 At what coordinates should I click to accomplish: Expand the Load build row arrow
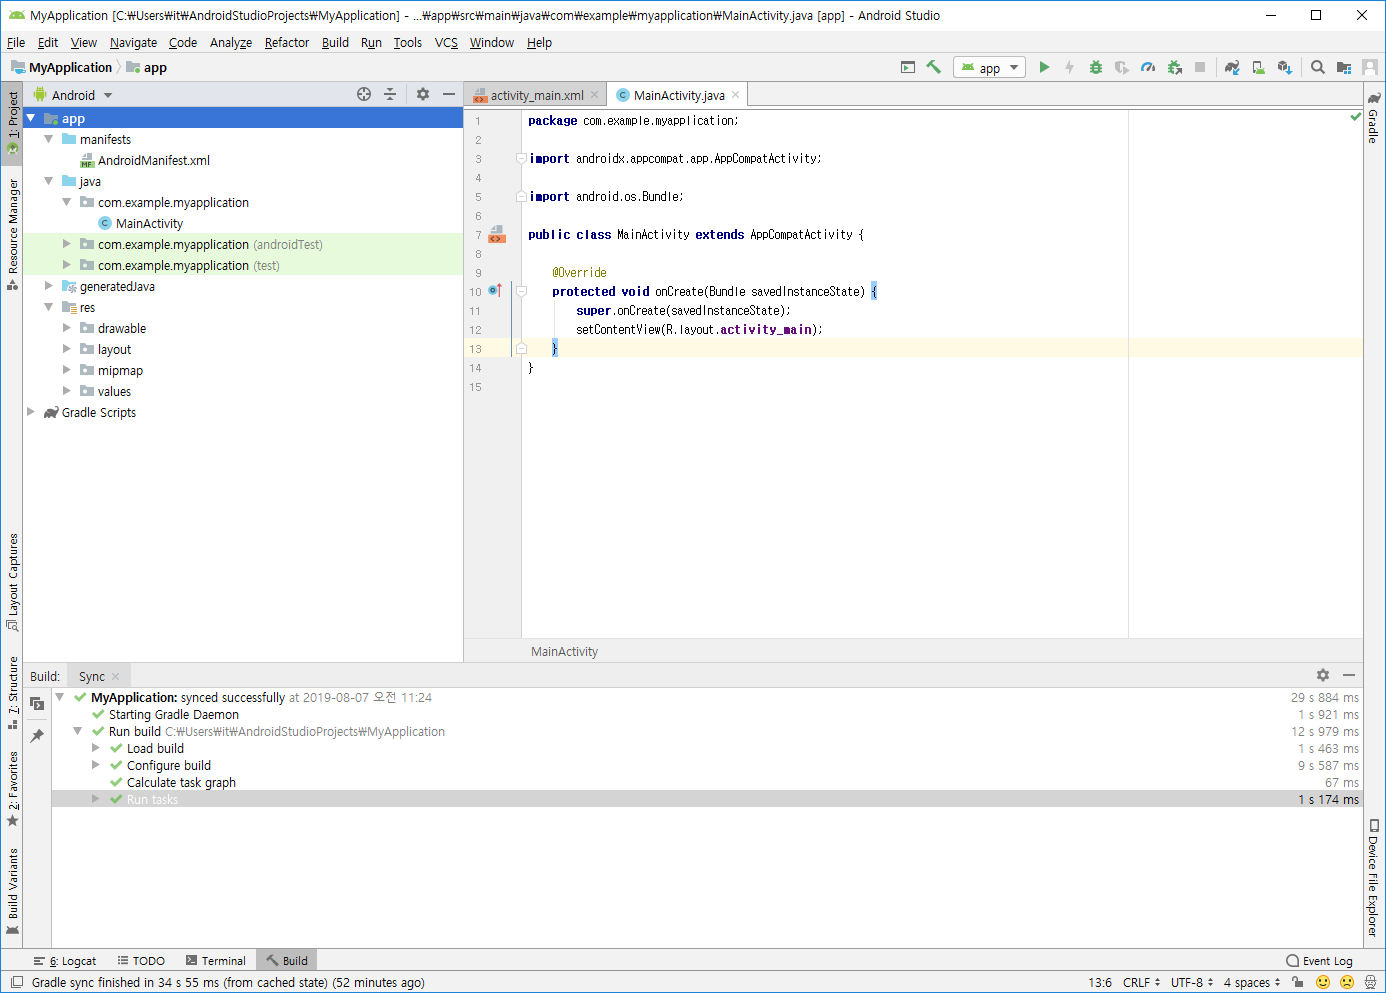point(96,748)
